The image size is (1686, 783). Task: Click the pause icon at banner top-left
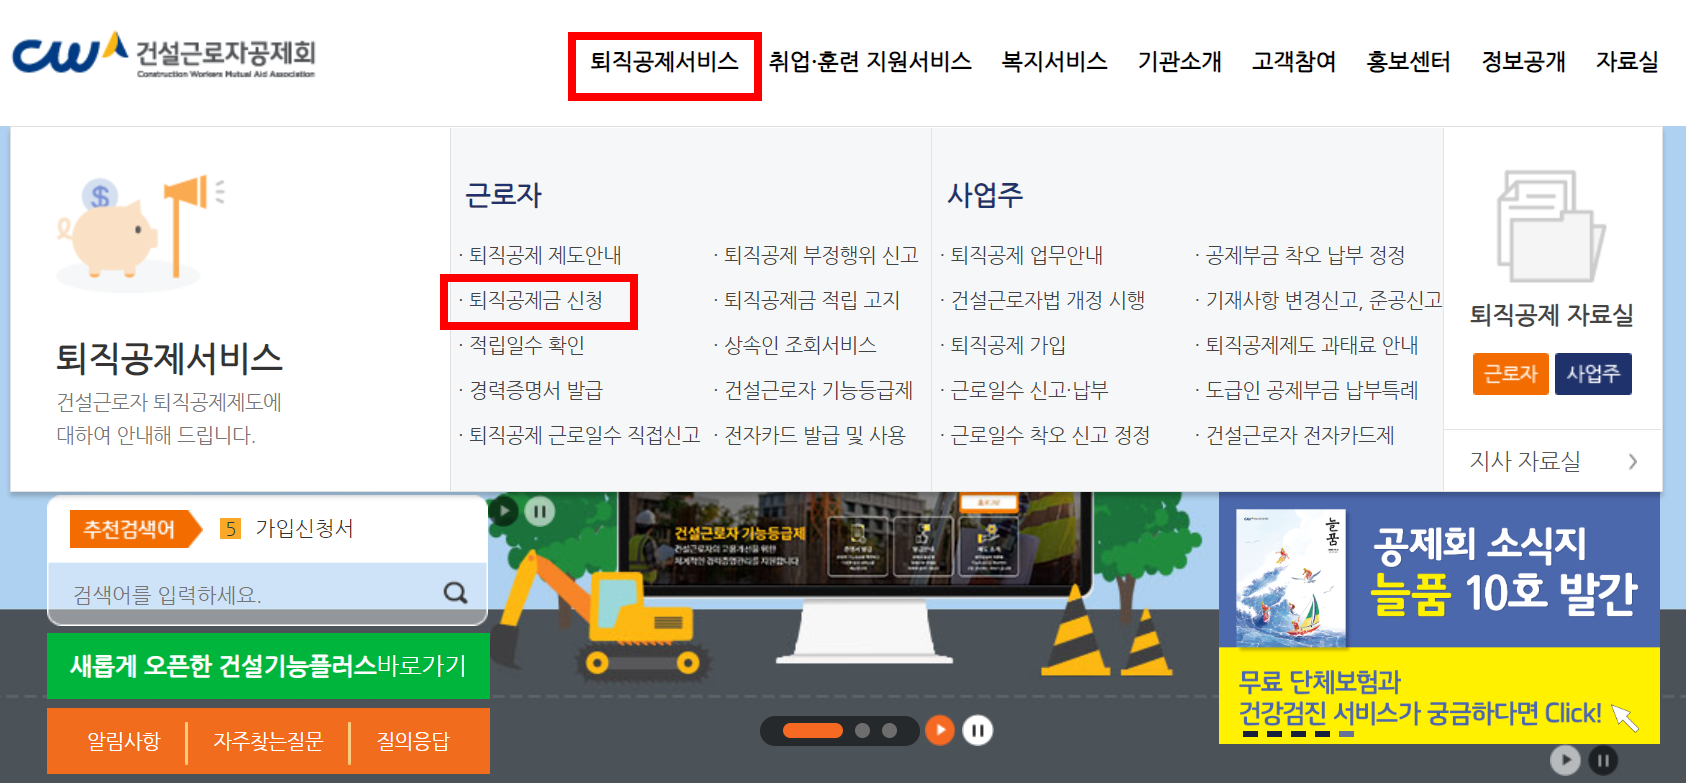(540, 512)
